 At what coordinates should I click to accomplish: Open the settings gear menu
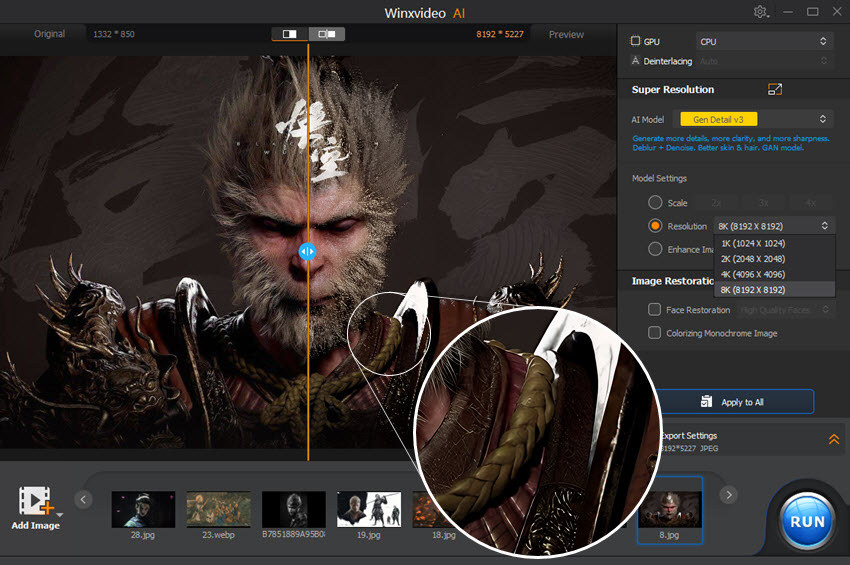pos(761,12)
